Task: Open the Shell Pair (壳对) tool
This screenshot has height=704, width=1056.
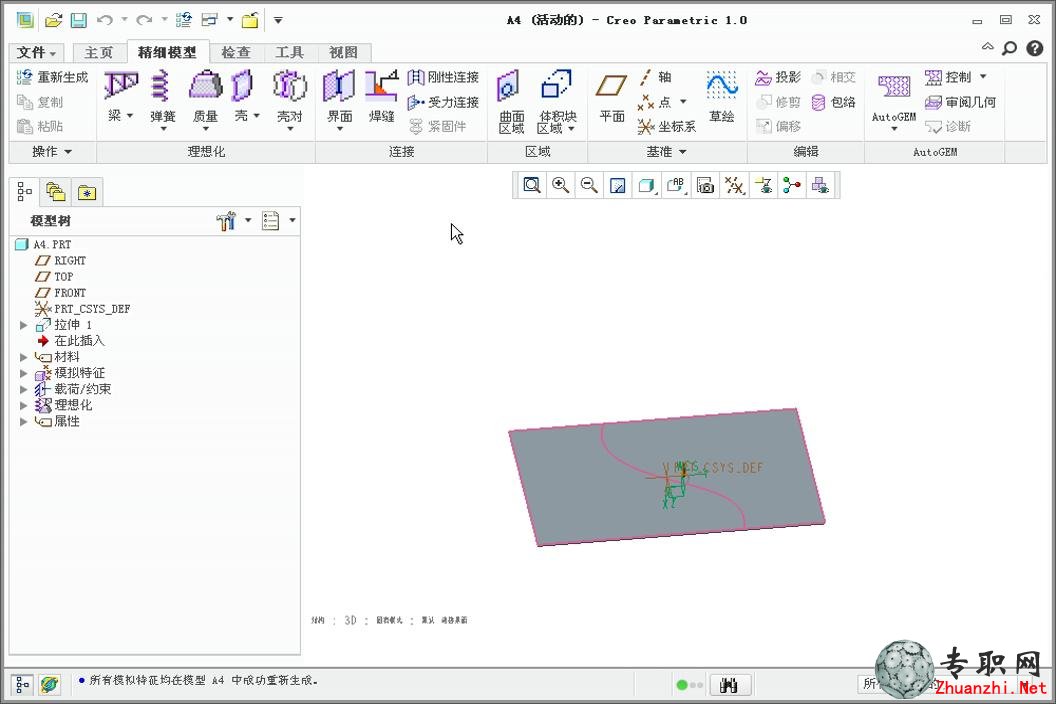Action: coord(290,98)
